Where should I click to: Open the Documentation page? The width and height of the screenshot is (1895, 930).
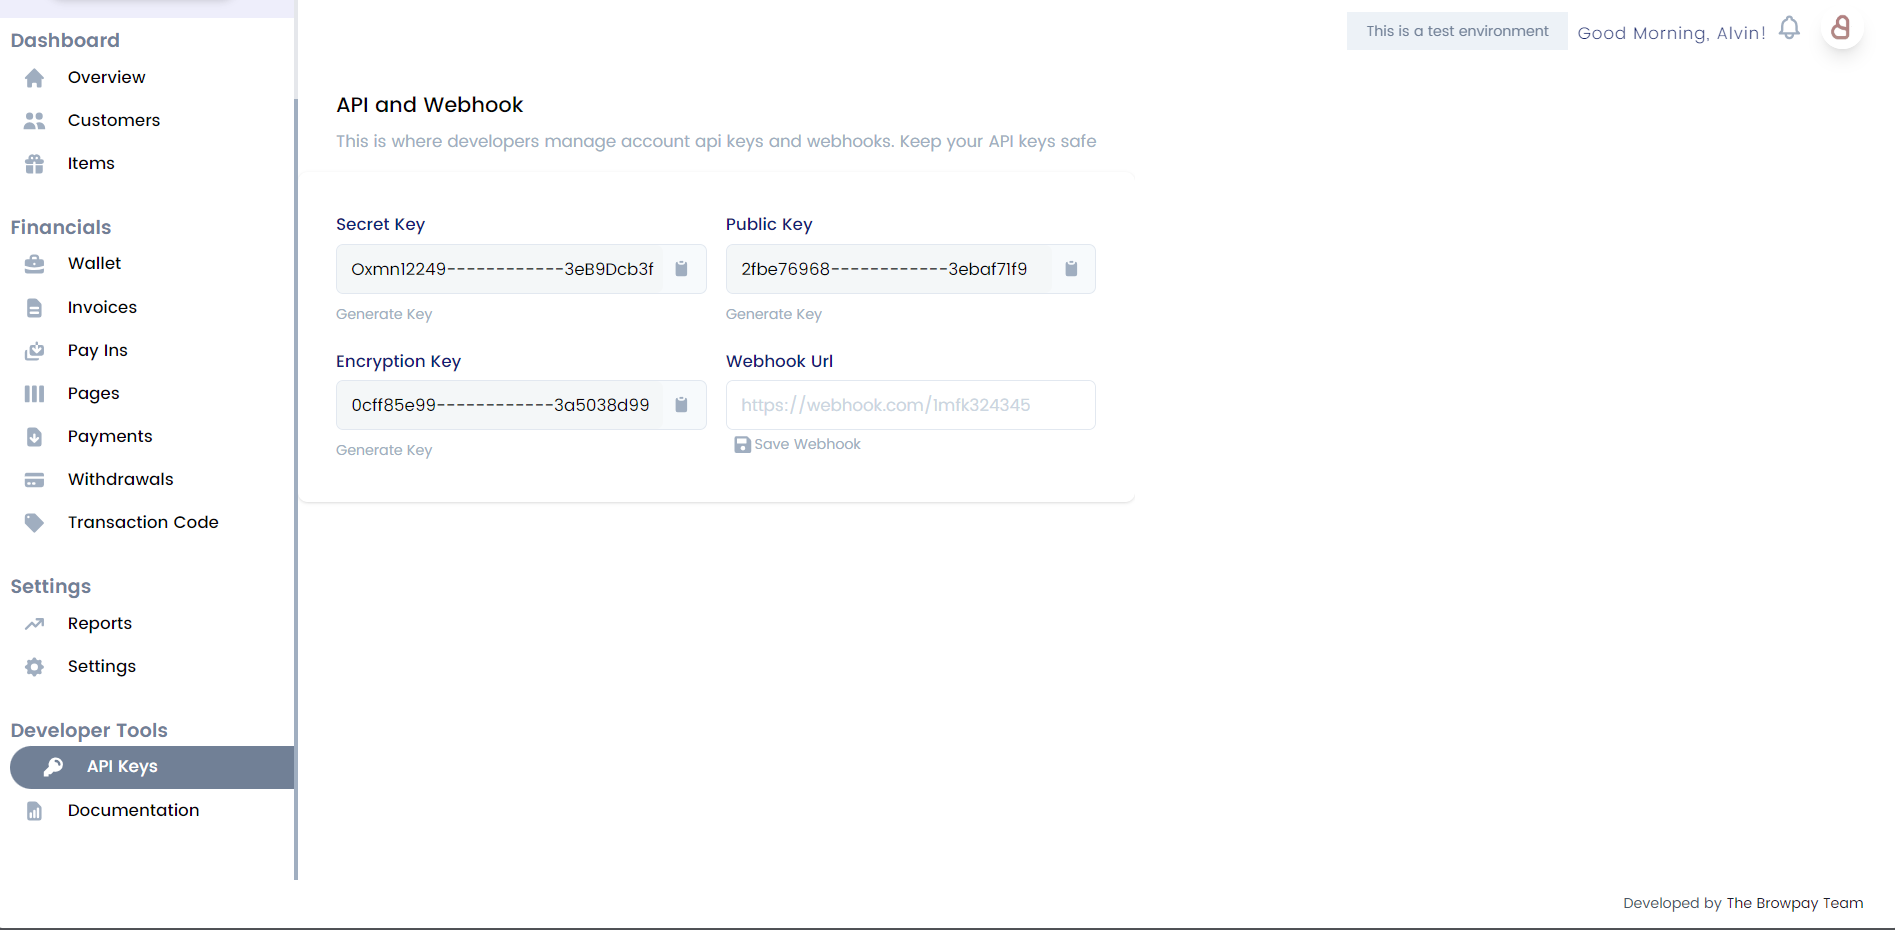[x=133, y=810]
